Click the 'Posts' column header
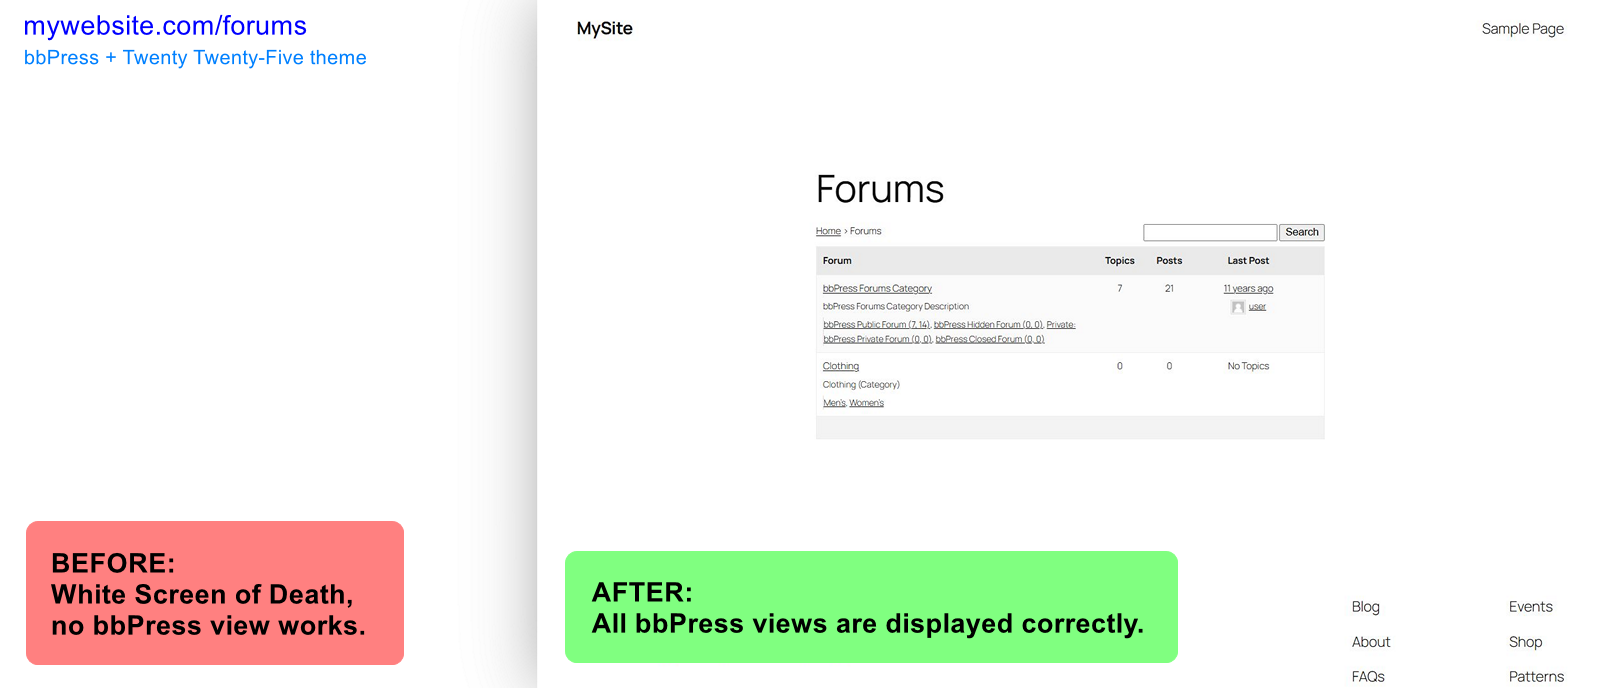This screenshot has width=1600, height=688. (1169, 261)
